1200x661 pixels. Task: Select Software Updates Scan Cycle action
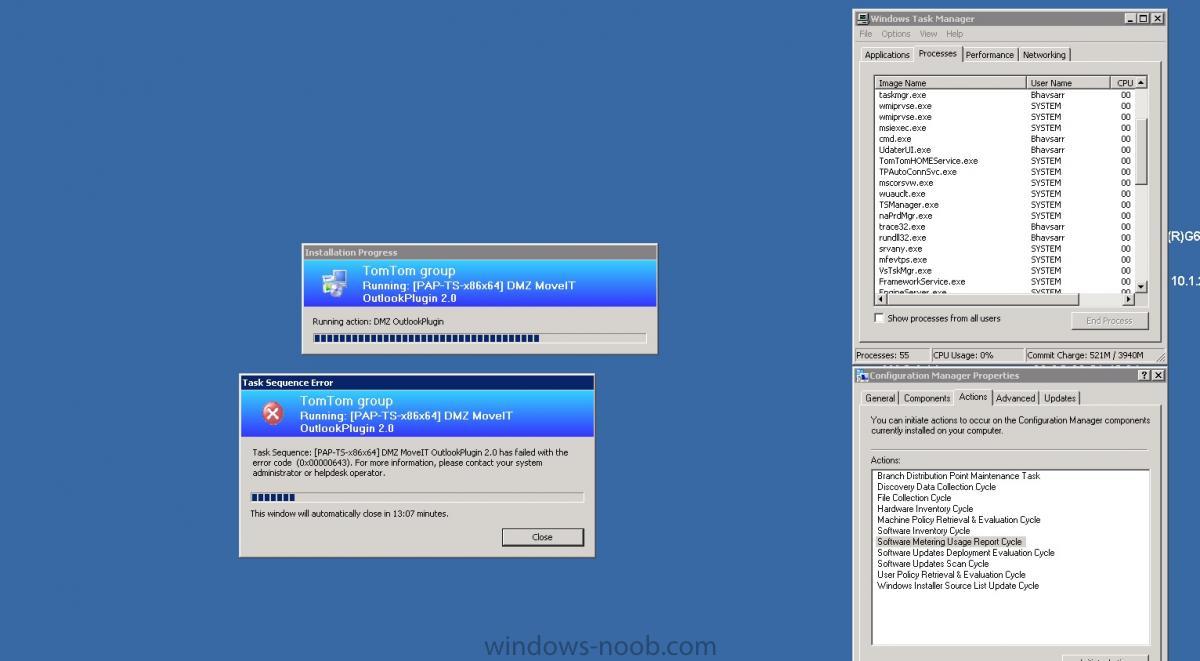pos(932,564)
